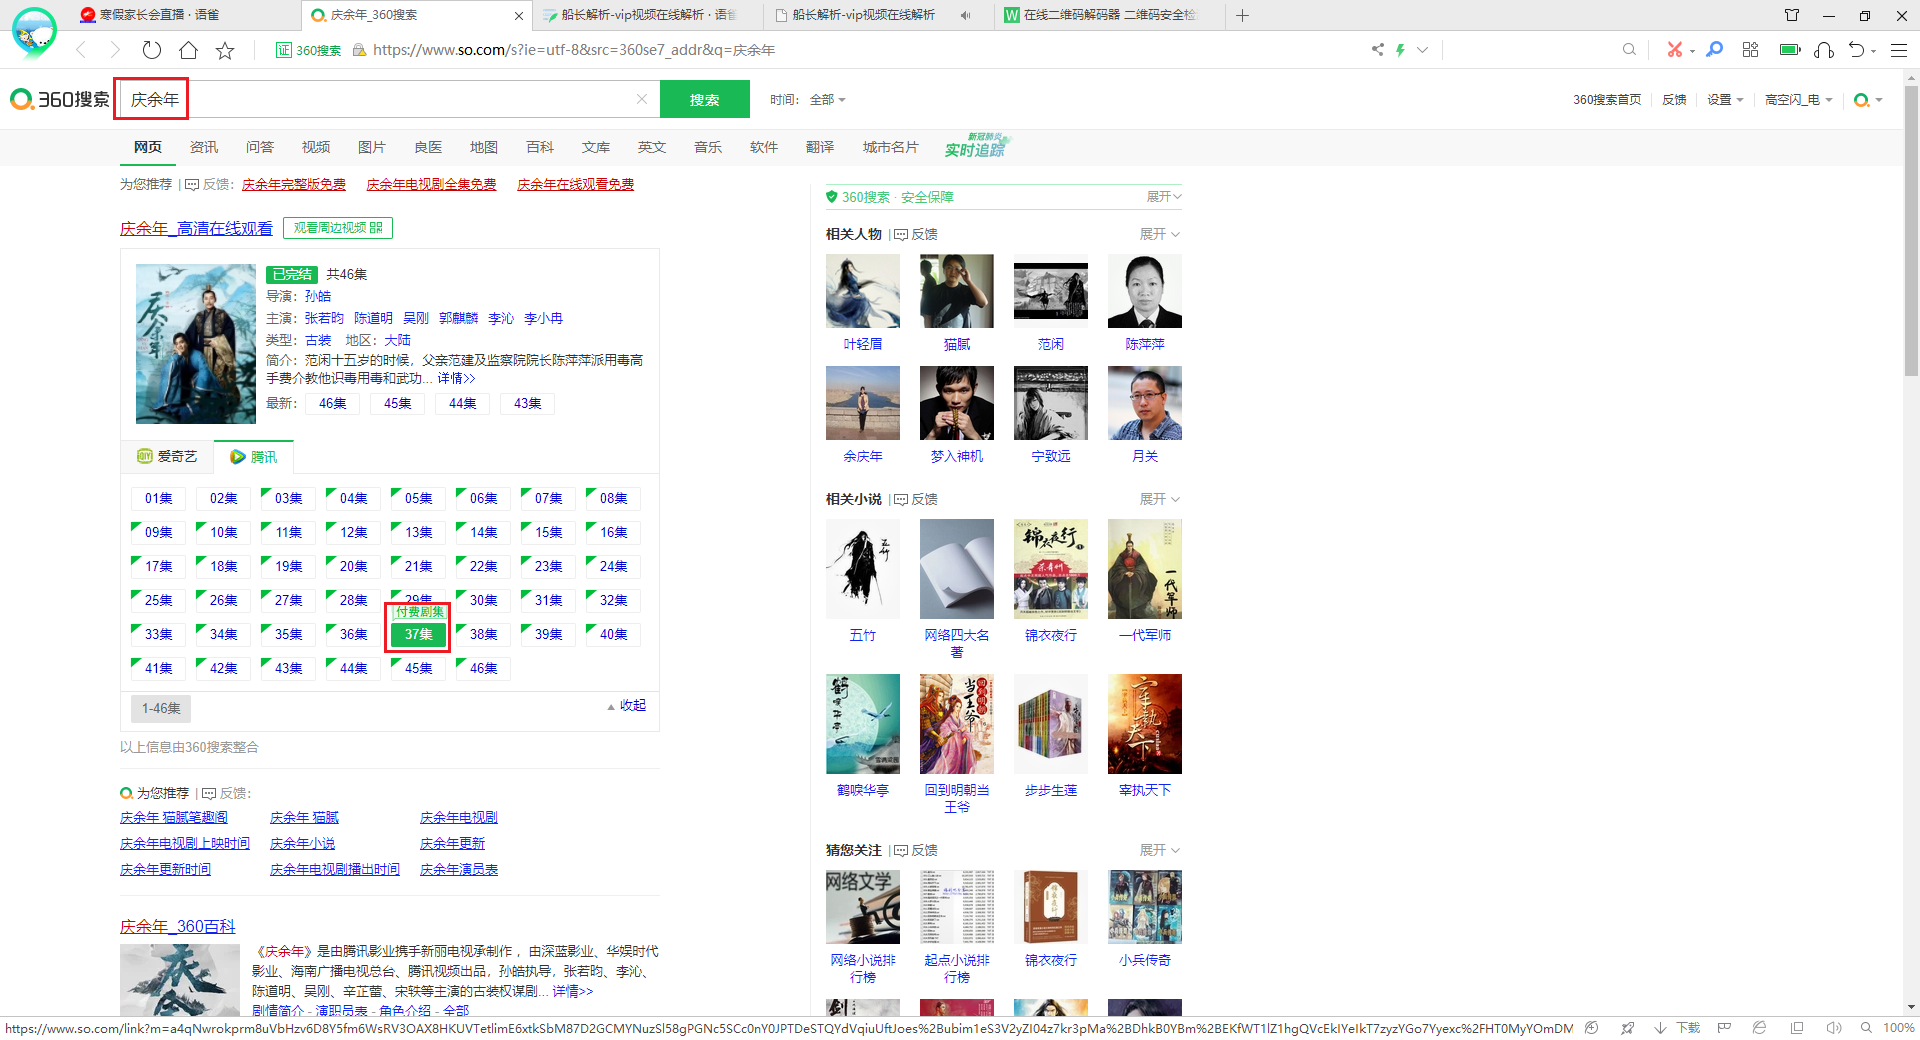
Task: Click the 反馈 link in the top bar
Action: [x=1674, y=100]
